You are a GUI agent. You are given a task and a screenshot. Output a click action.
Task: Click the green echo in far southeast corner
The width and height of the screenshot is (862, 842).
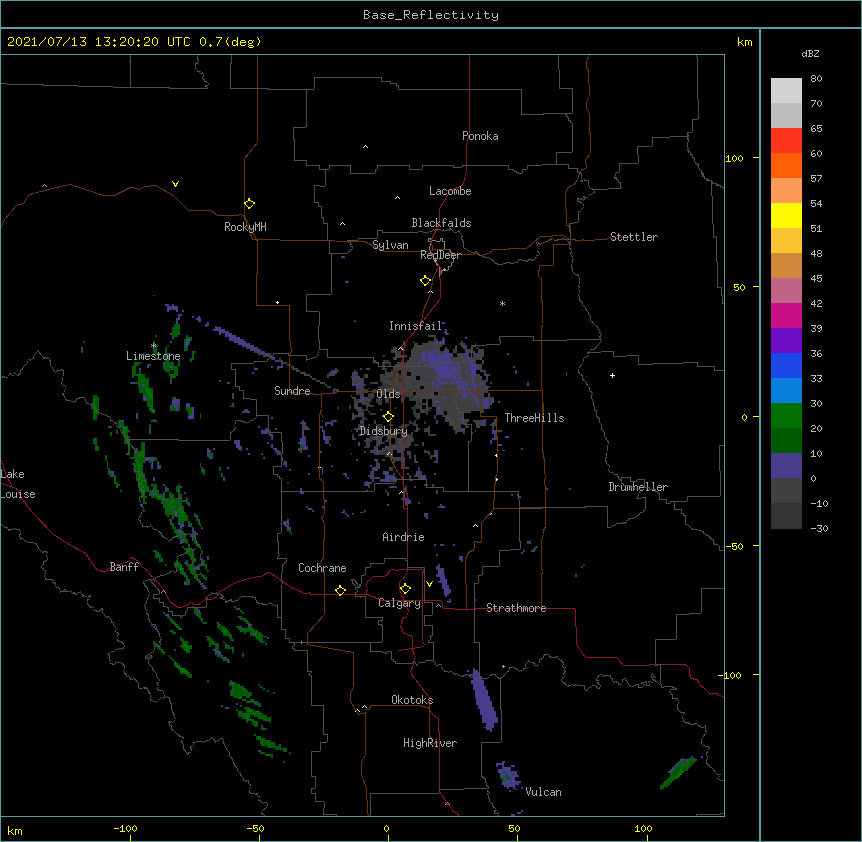[x=678, y=773]
